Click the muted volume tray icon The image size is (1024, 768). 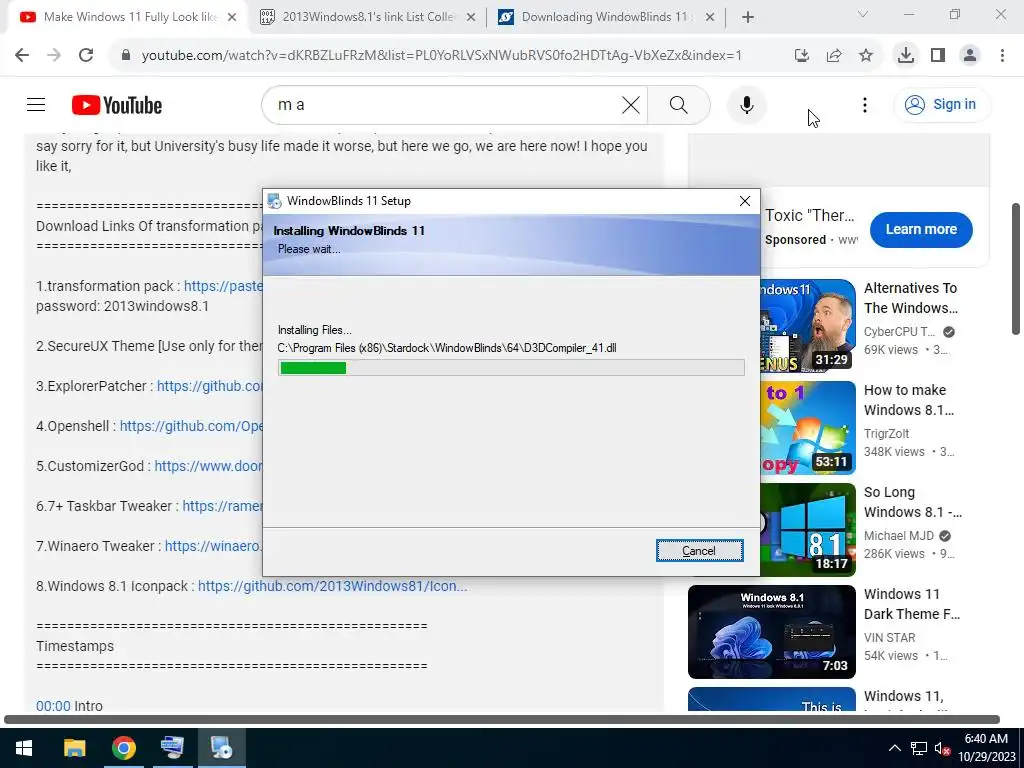[x=942, y=748]
